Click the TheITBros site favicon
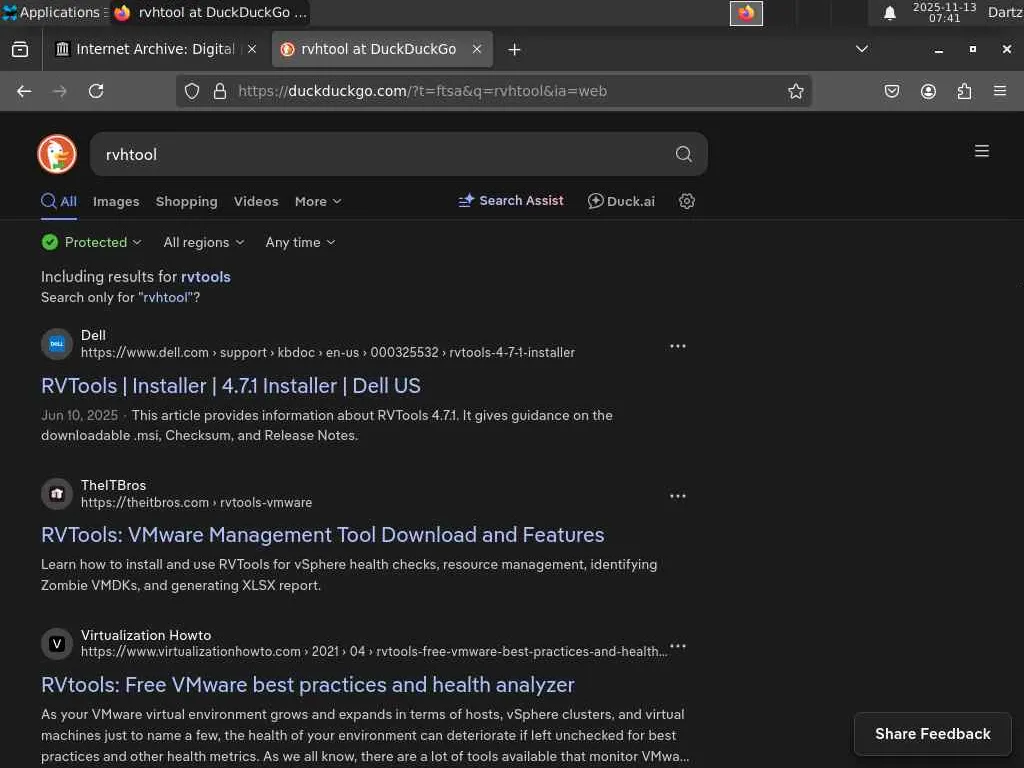Screen dimensions: 1024x768 click(x=57, y=494)
